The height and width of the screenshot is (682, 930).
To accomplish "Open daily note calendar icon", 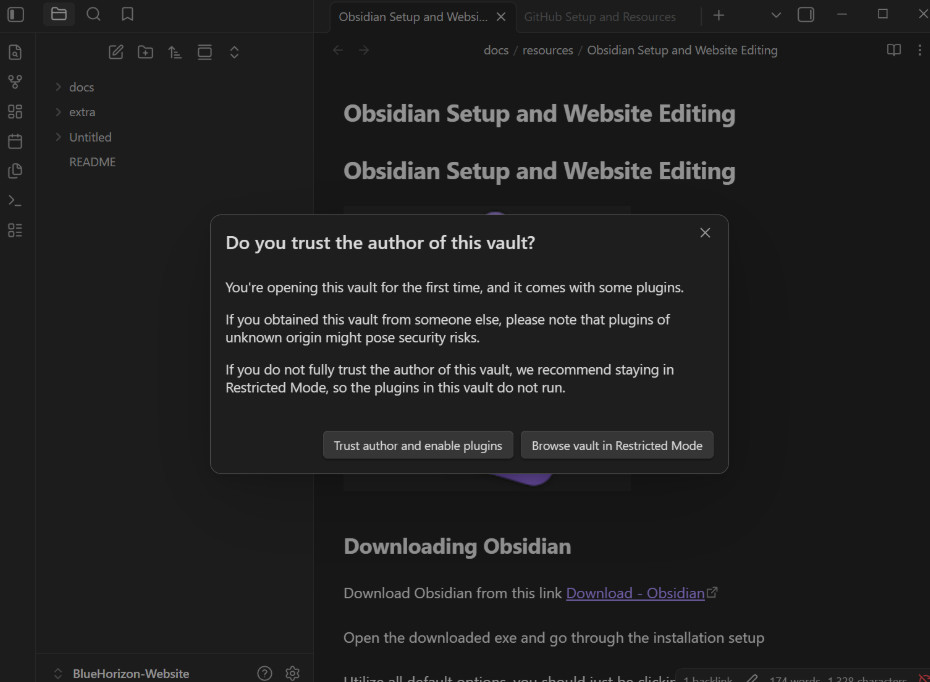I will click(x=15, y=141).
